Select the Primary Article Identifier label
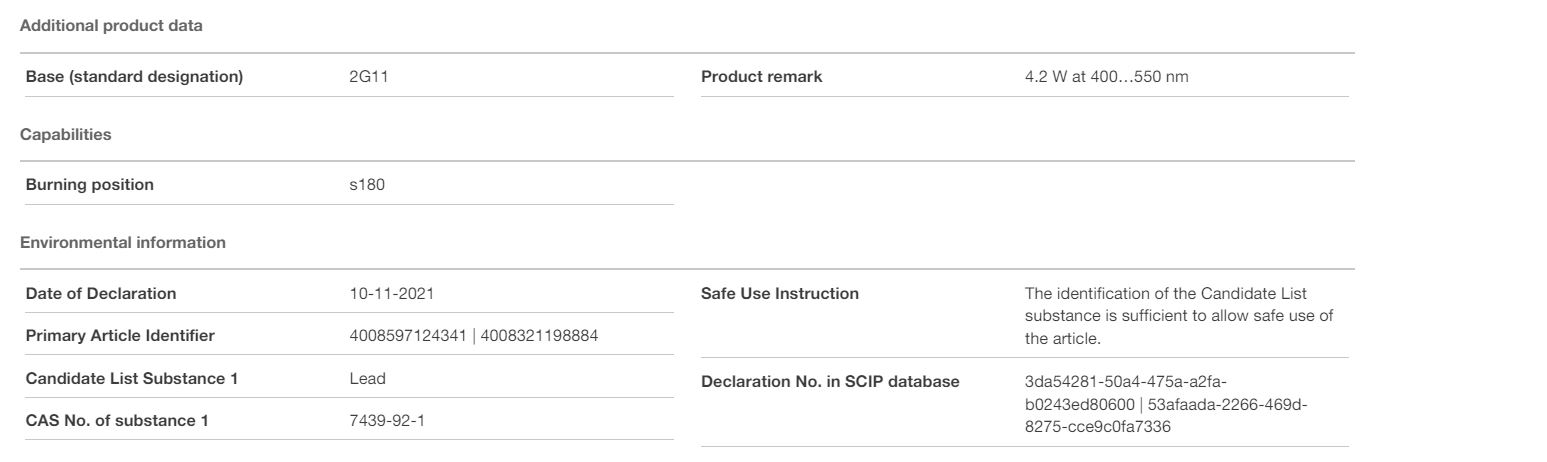This screenshot has width=1547, height=462. coord(120,336)
